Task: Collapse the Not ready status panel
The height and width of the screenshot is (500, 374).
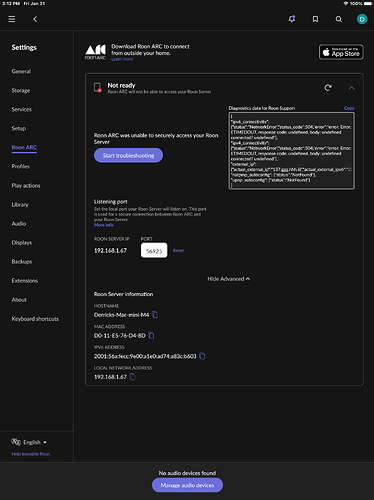Action: tap(351, 88)
